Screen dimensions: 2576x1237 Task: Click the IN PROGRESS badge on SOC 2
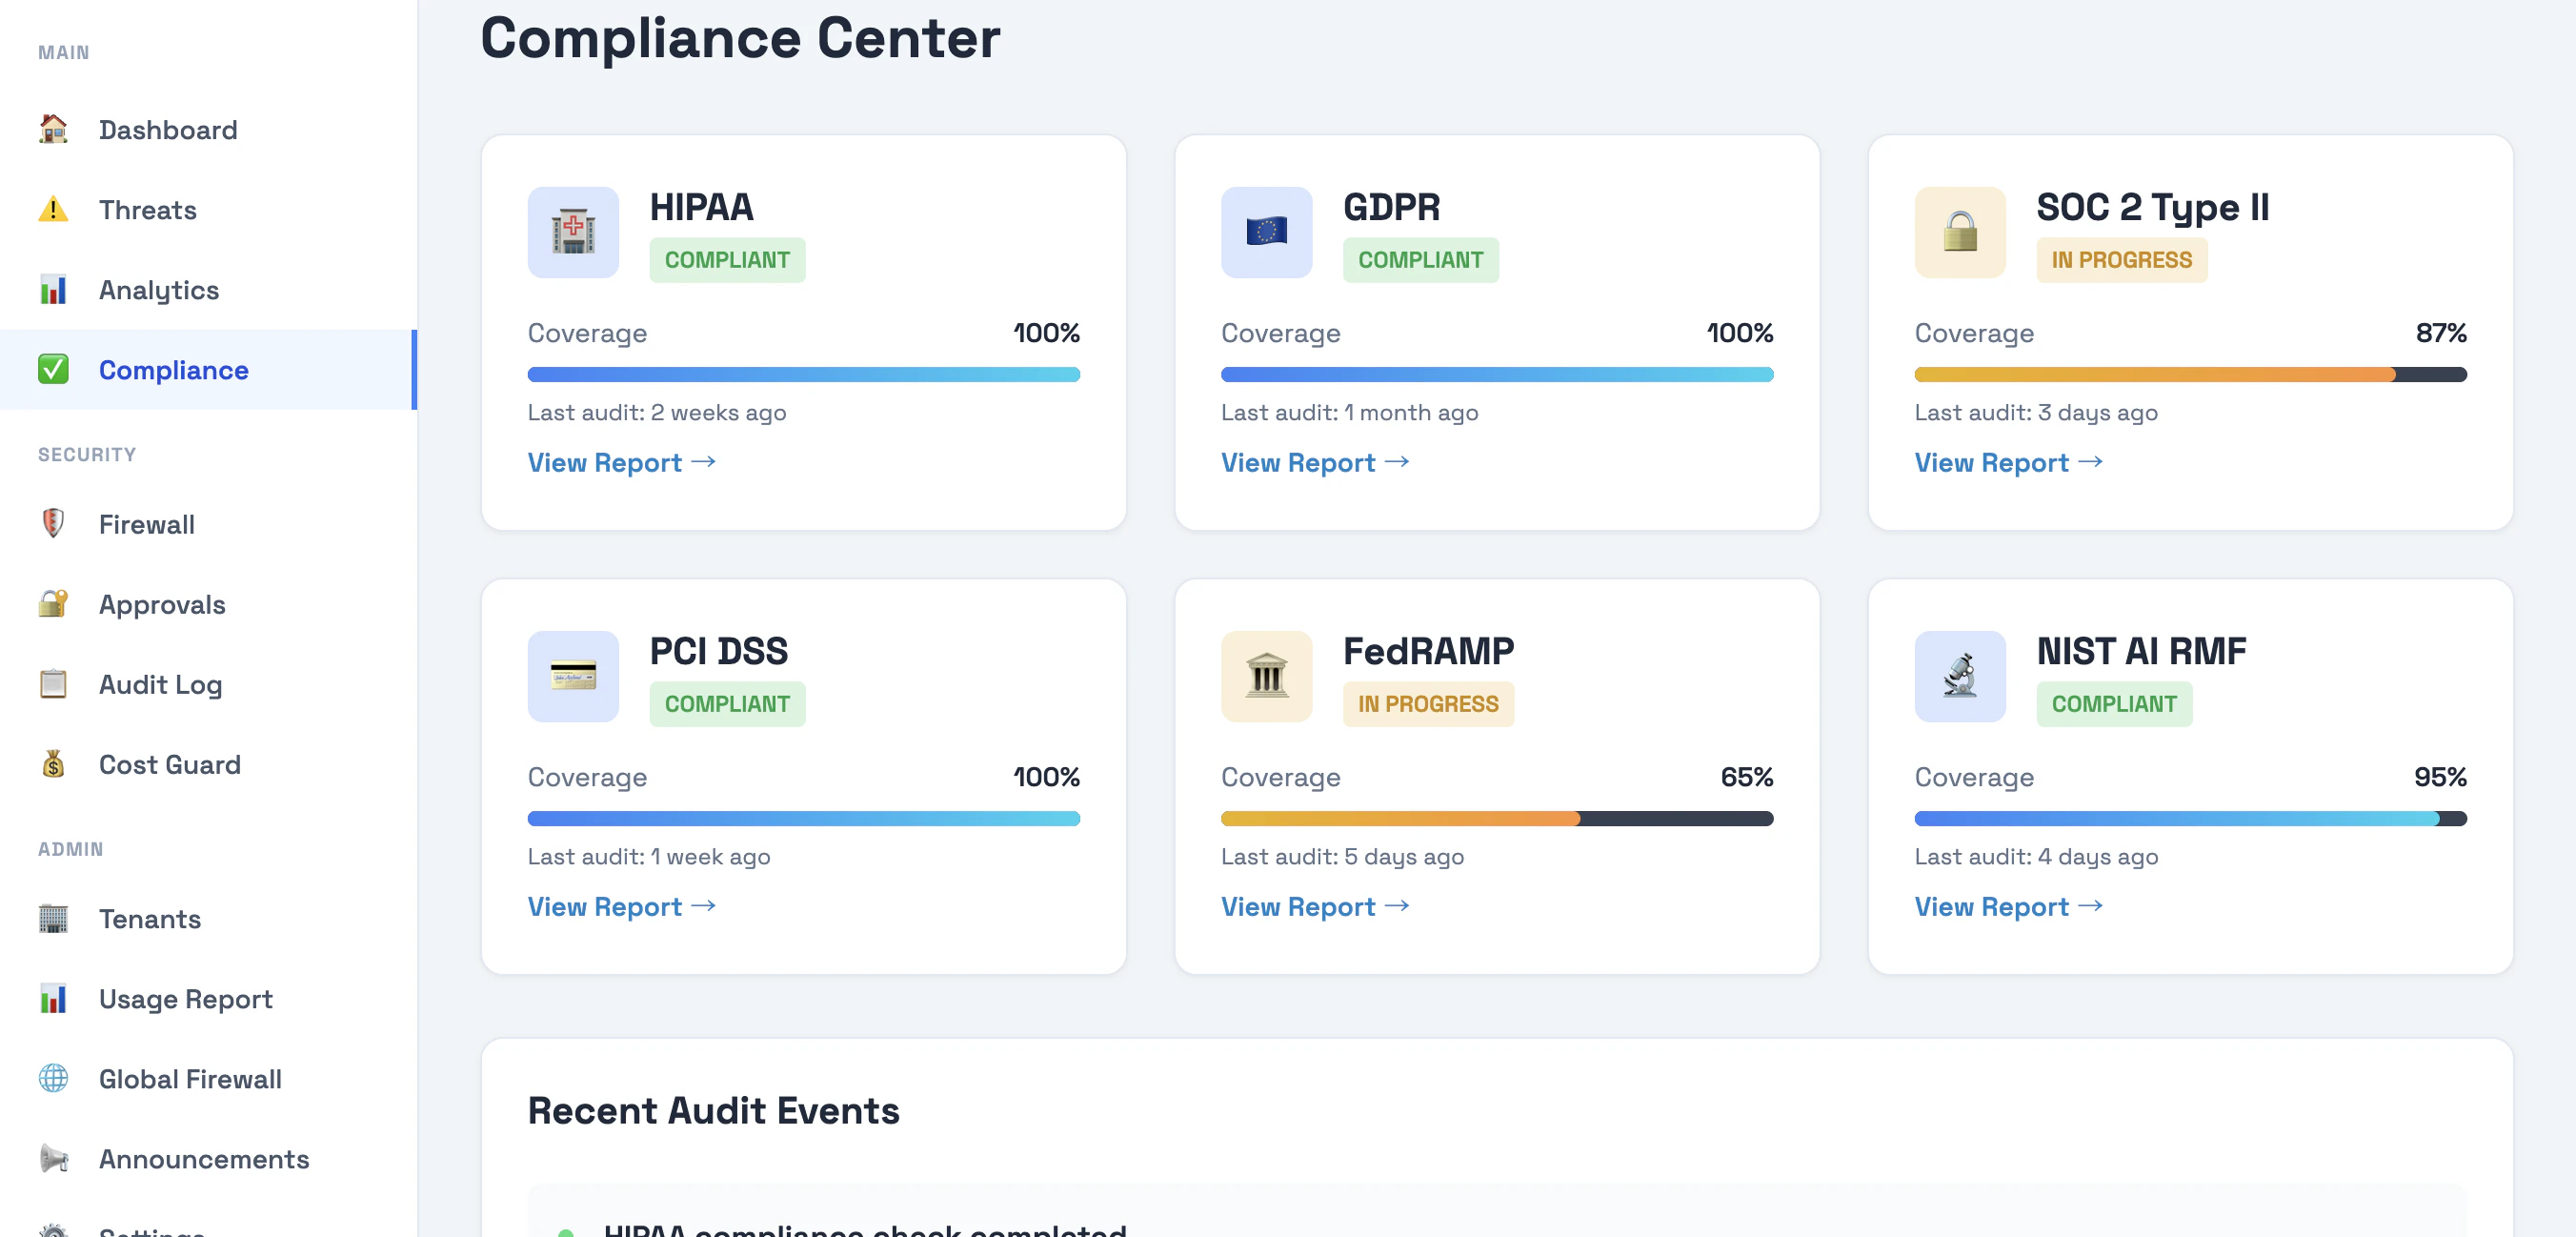[x=2120, y=260]
